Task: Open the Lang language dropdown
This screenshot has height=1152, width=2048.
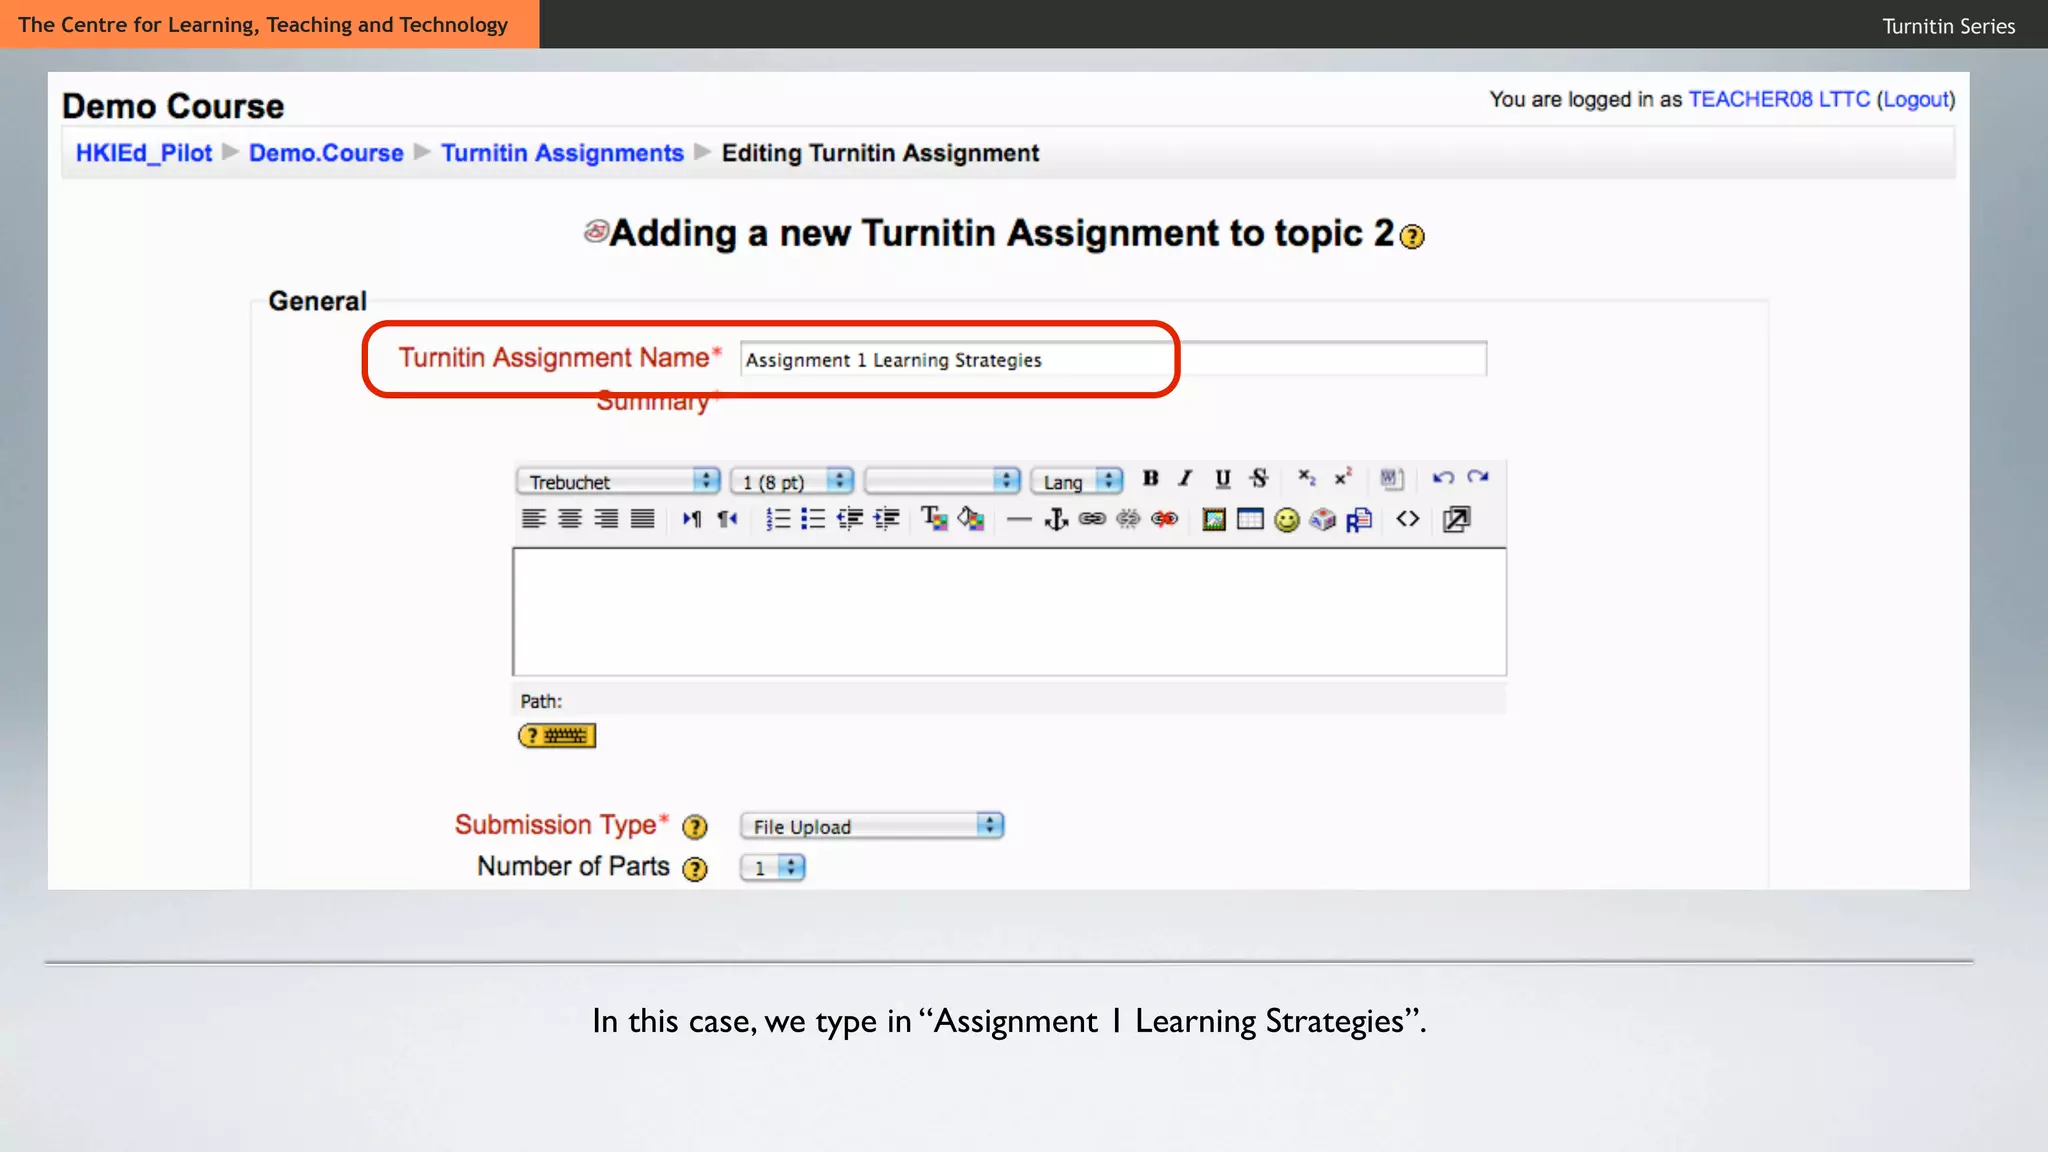Action: click(1077, 481)
